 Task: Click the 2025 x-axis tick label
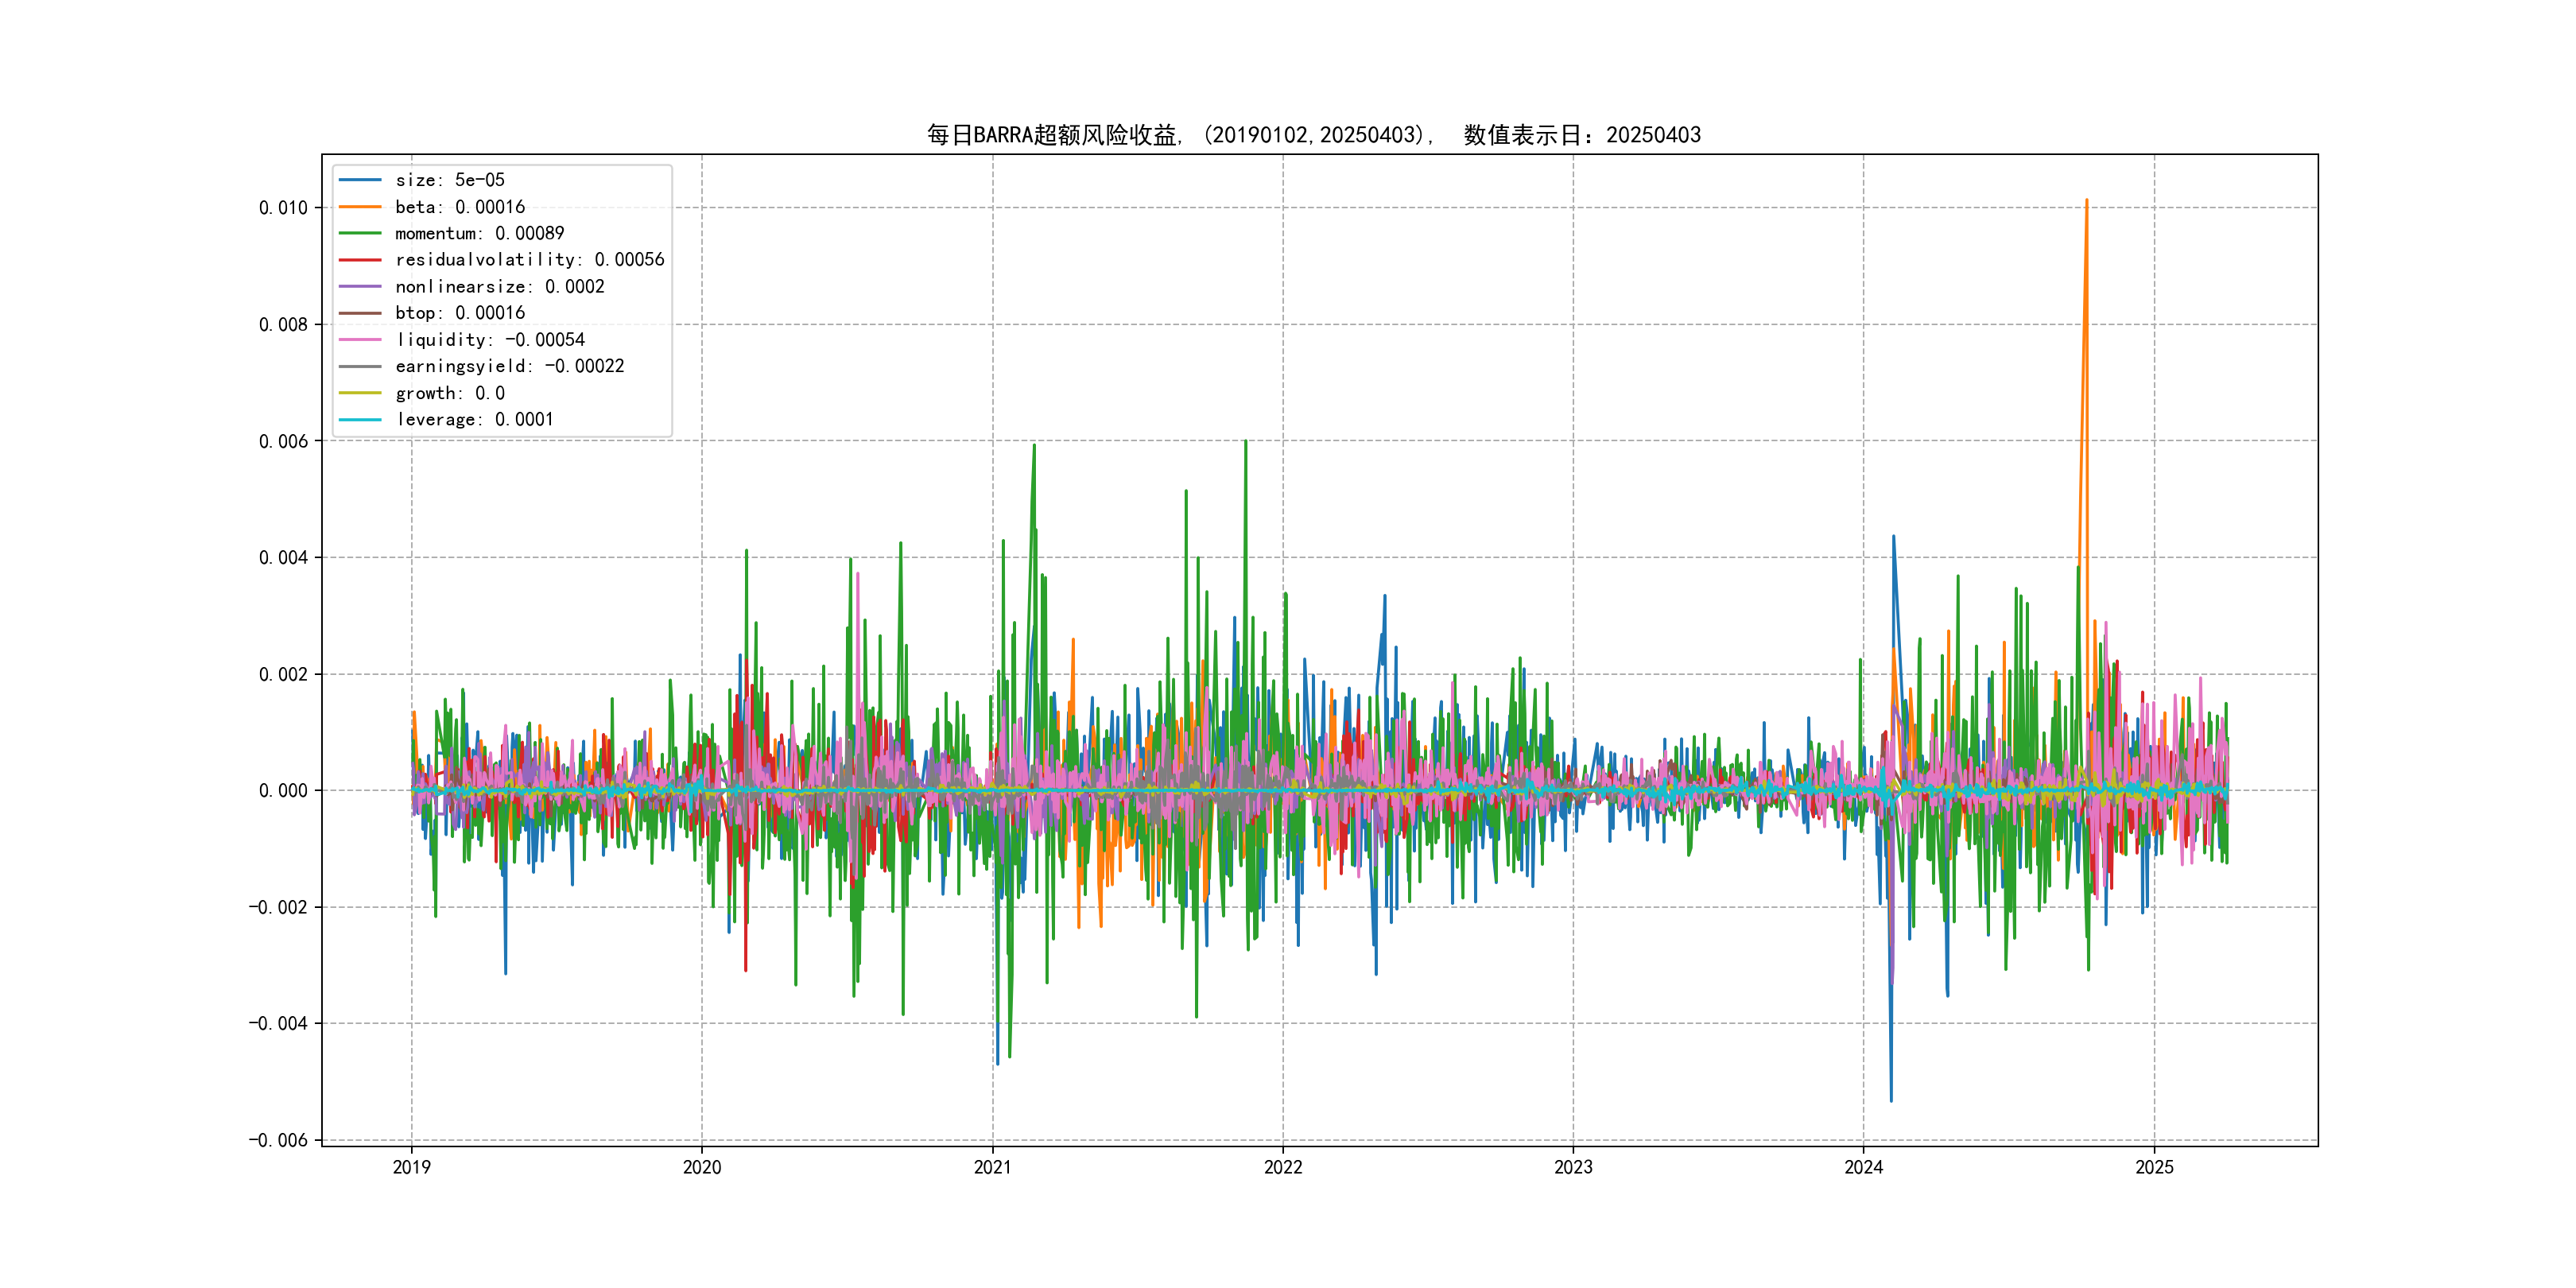click(2154, 1167)
